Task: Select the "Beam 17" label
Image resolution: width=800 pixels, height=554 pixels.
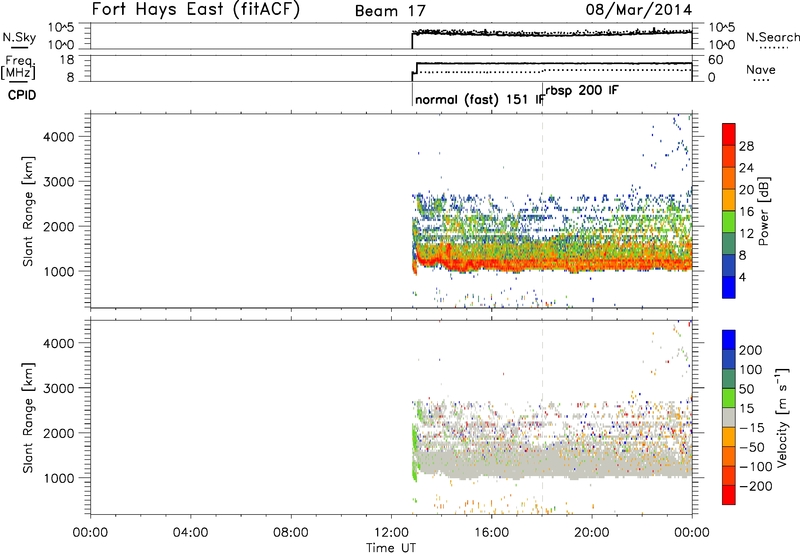Action: point(390,11)
